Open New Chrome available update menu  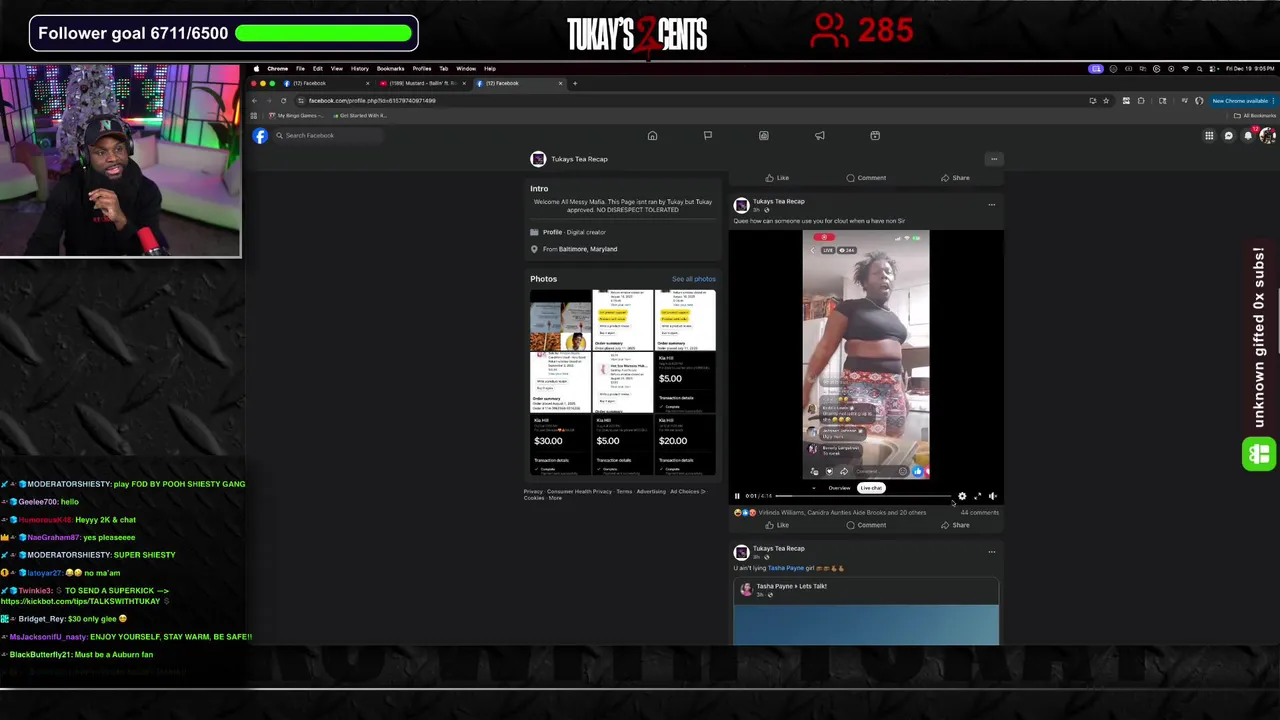click(1241, 101)
